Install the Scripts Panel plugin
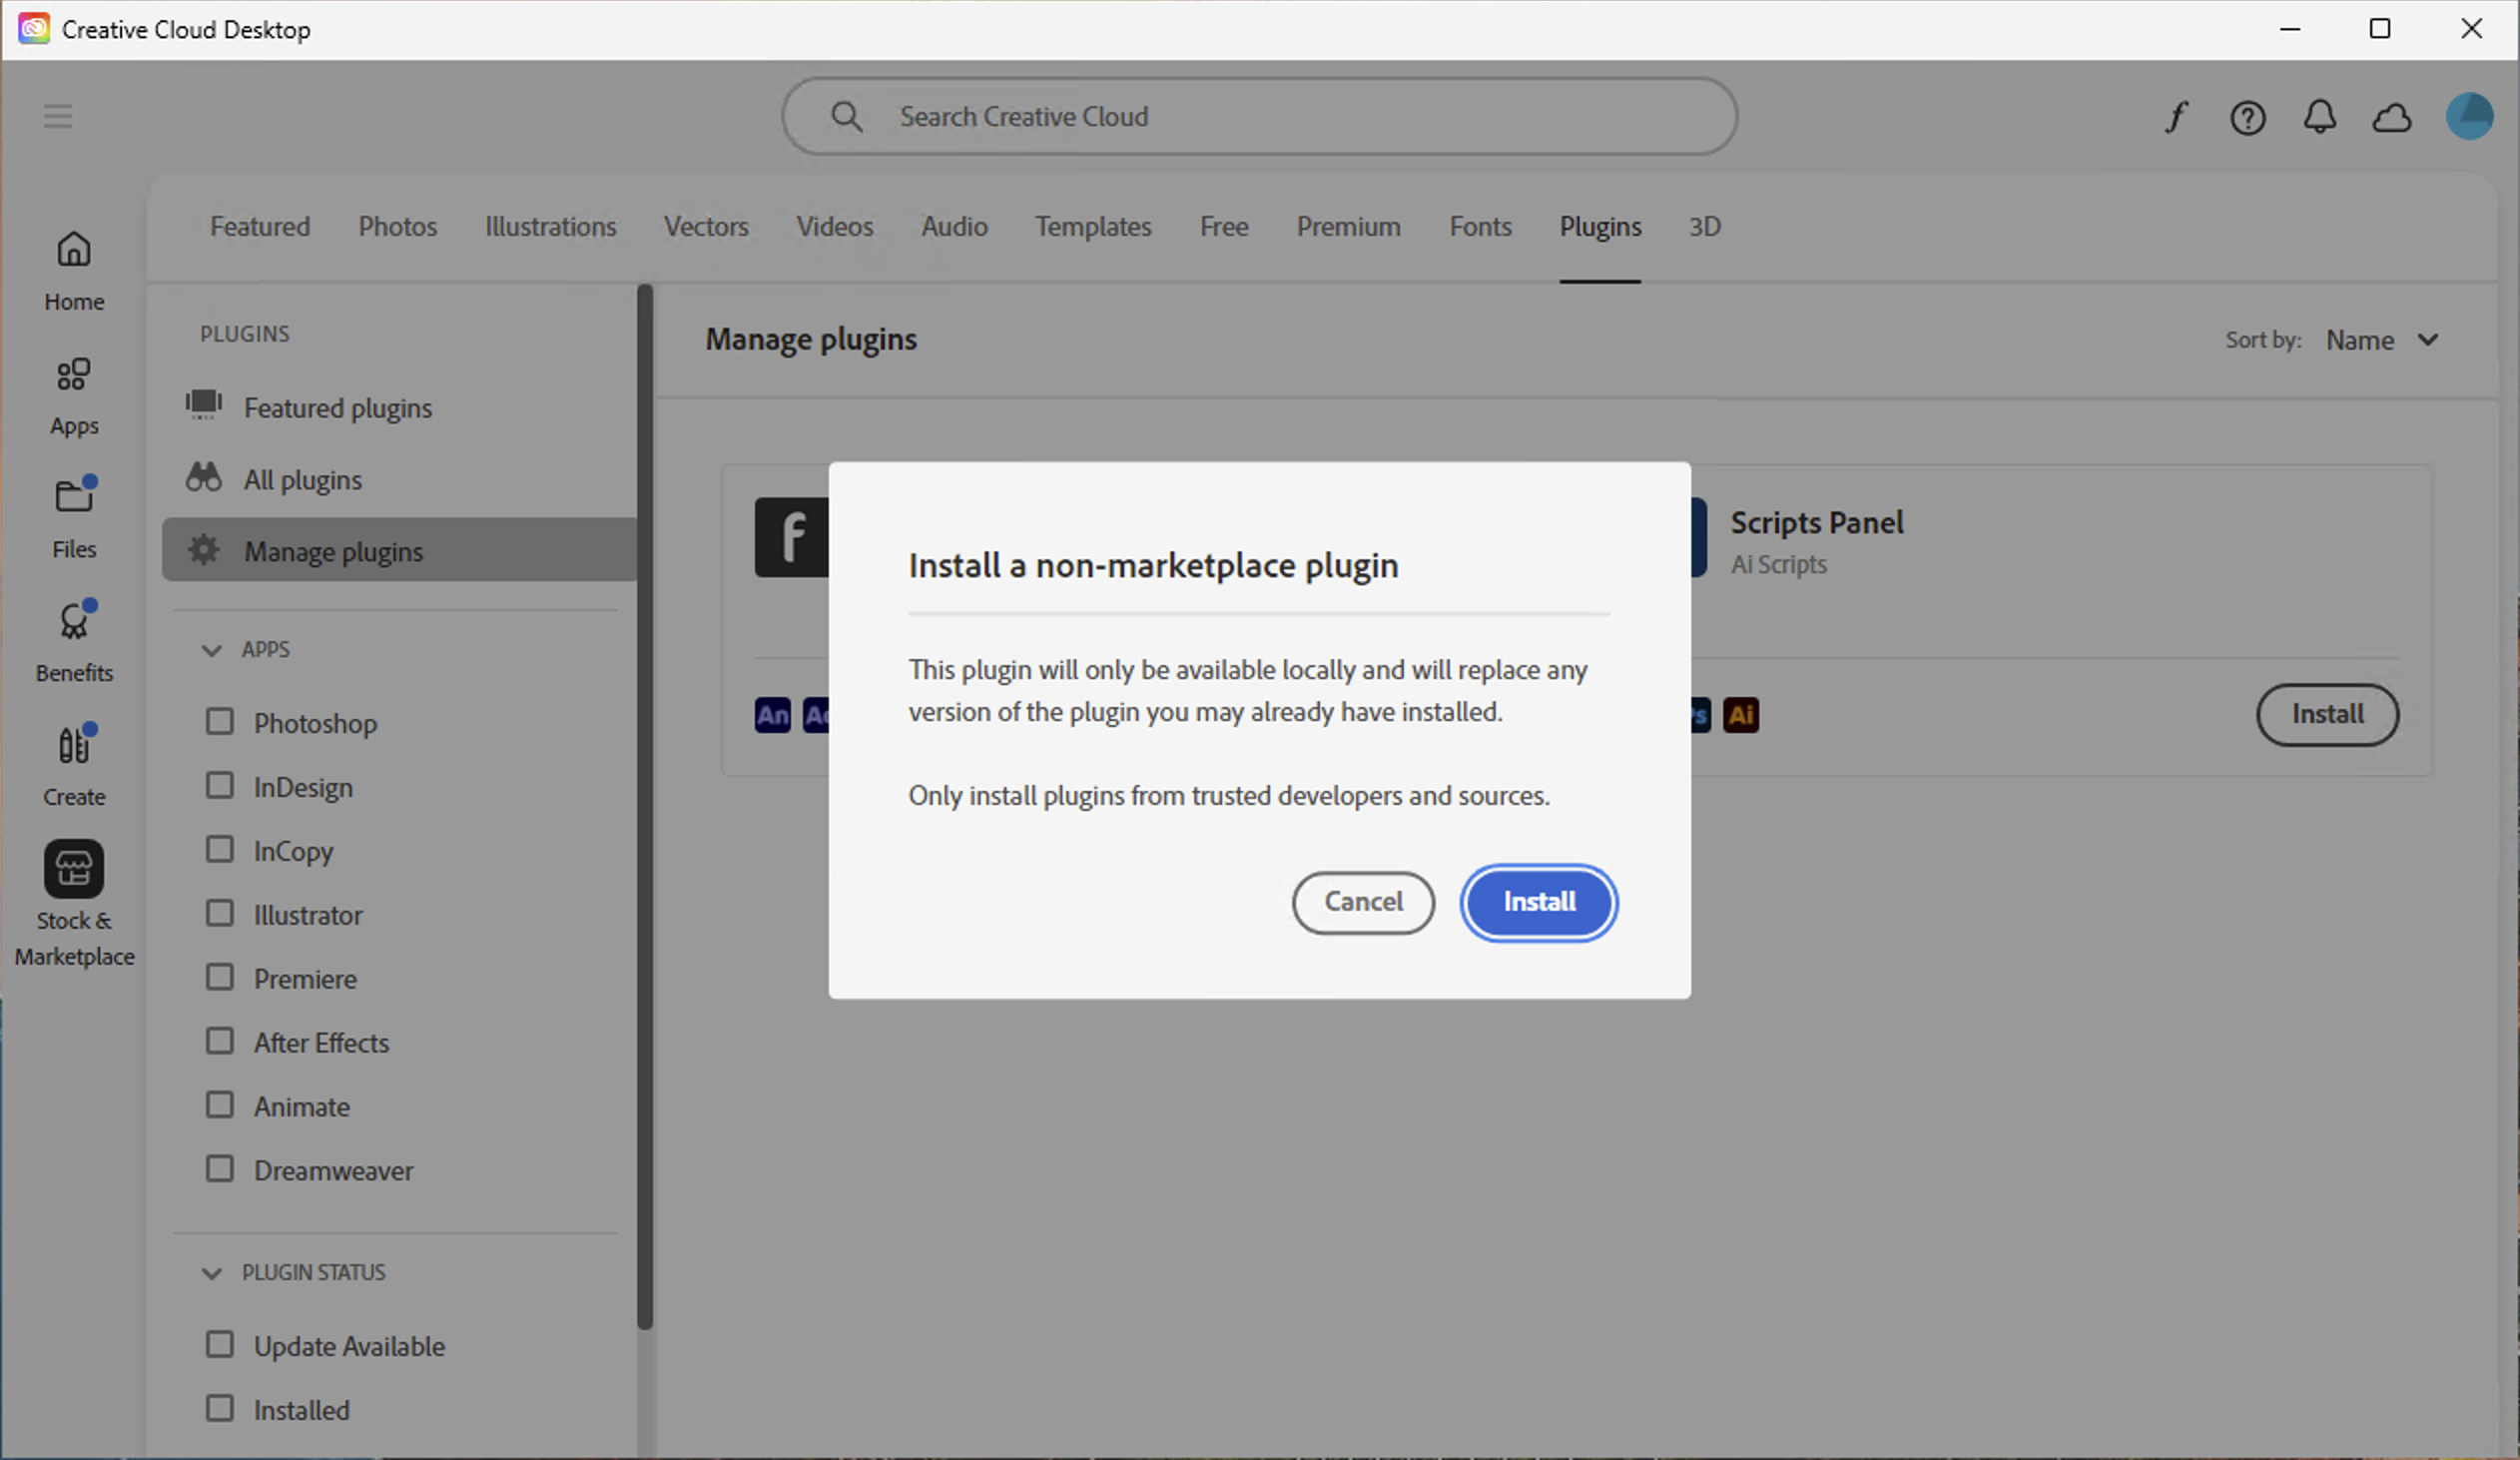2520x1460 pixels. pos(2327,714)
